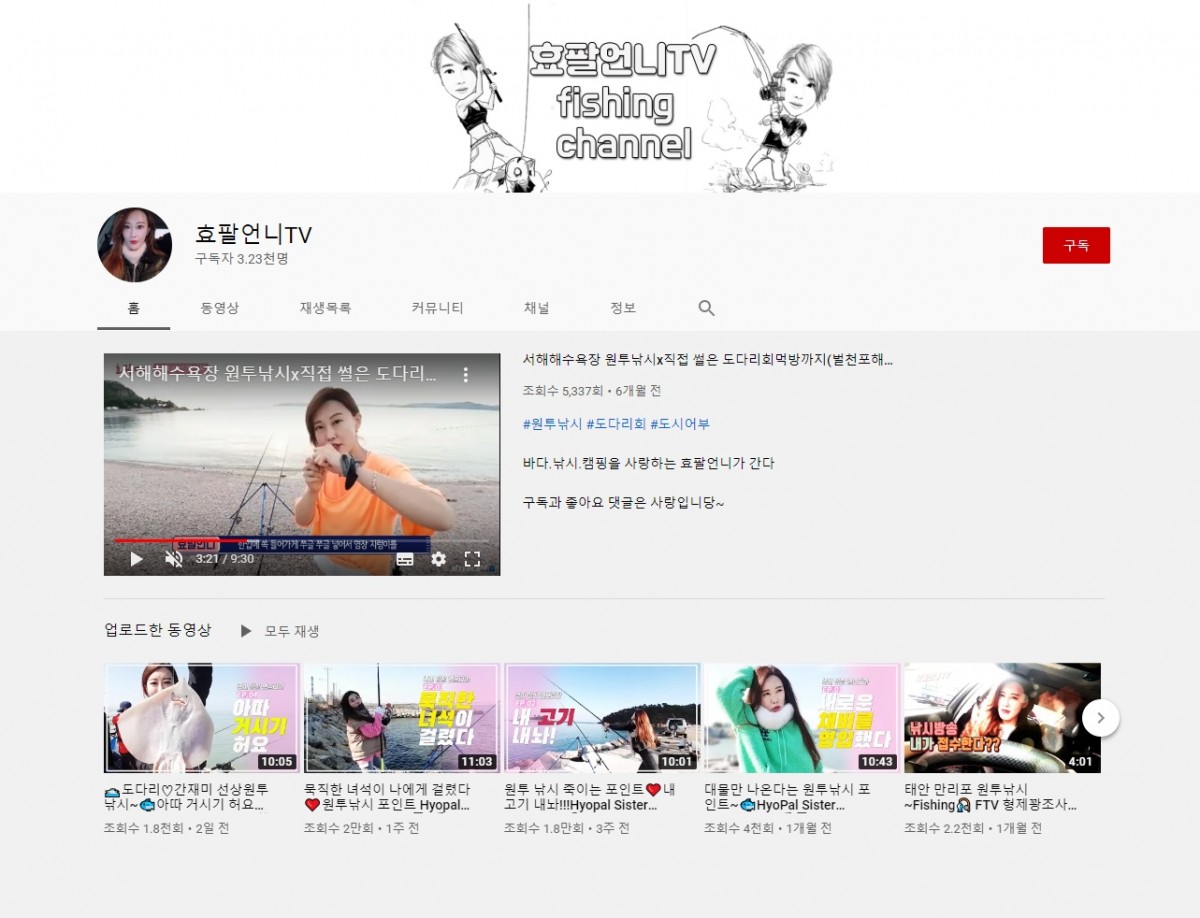Click the channel search magnifier icon
The image size is (1200, 918).
pos(706,308)
